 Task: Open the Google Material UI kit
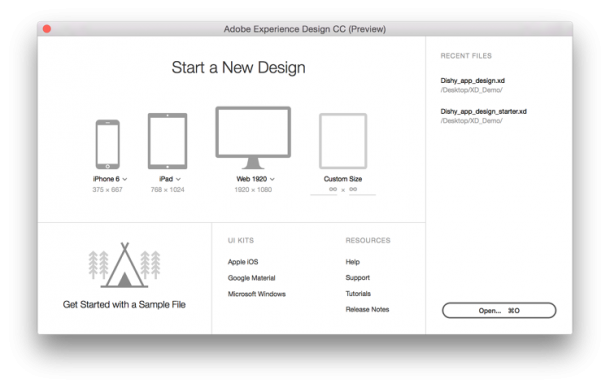(251, 278)
